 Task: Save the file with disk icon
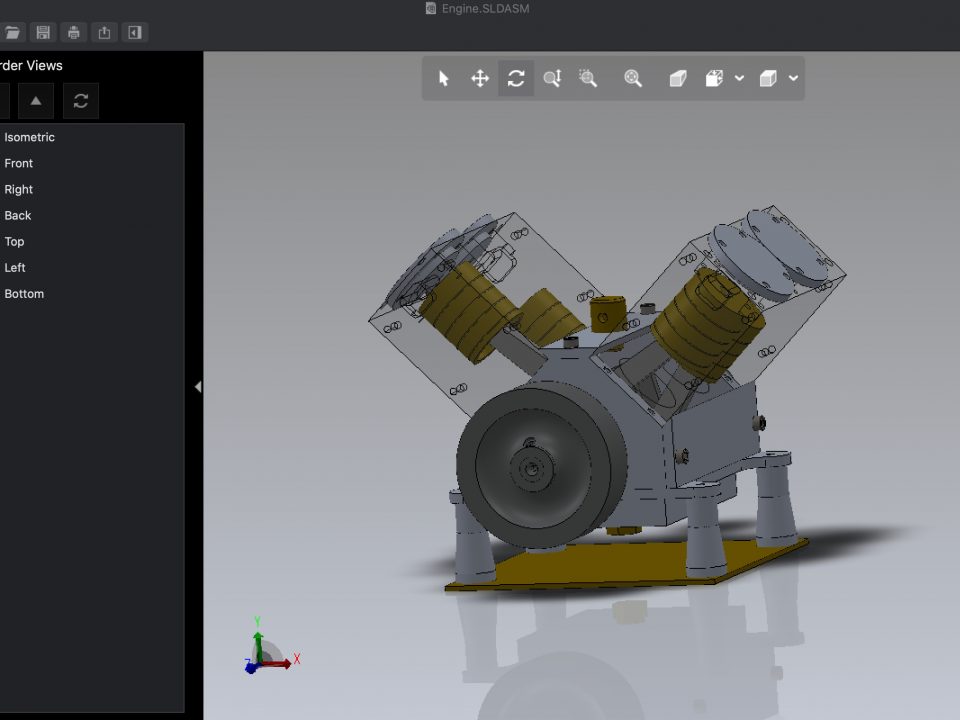tap(43, 32)
